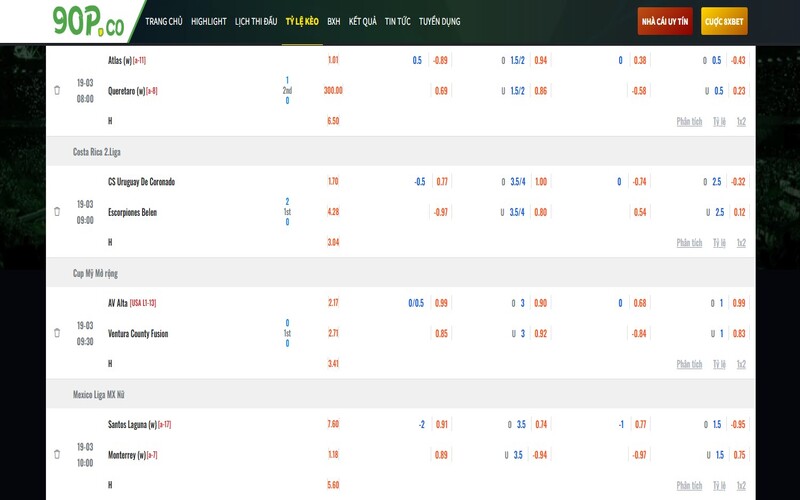Click trash icon for Santos Laguna match
800x500 pixels.
coord(57,455)
